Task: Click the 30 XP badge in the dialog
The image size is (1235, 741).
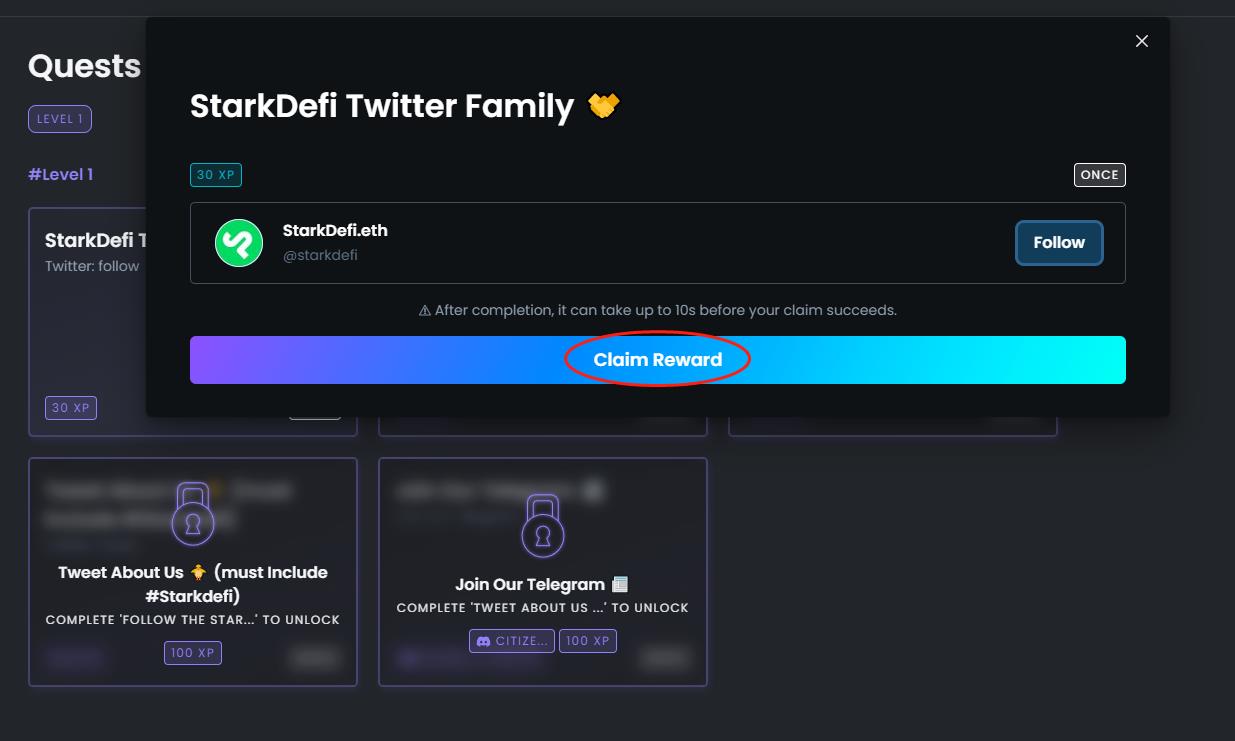Action: pyautogui.click(x=216, y=175)
